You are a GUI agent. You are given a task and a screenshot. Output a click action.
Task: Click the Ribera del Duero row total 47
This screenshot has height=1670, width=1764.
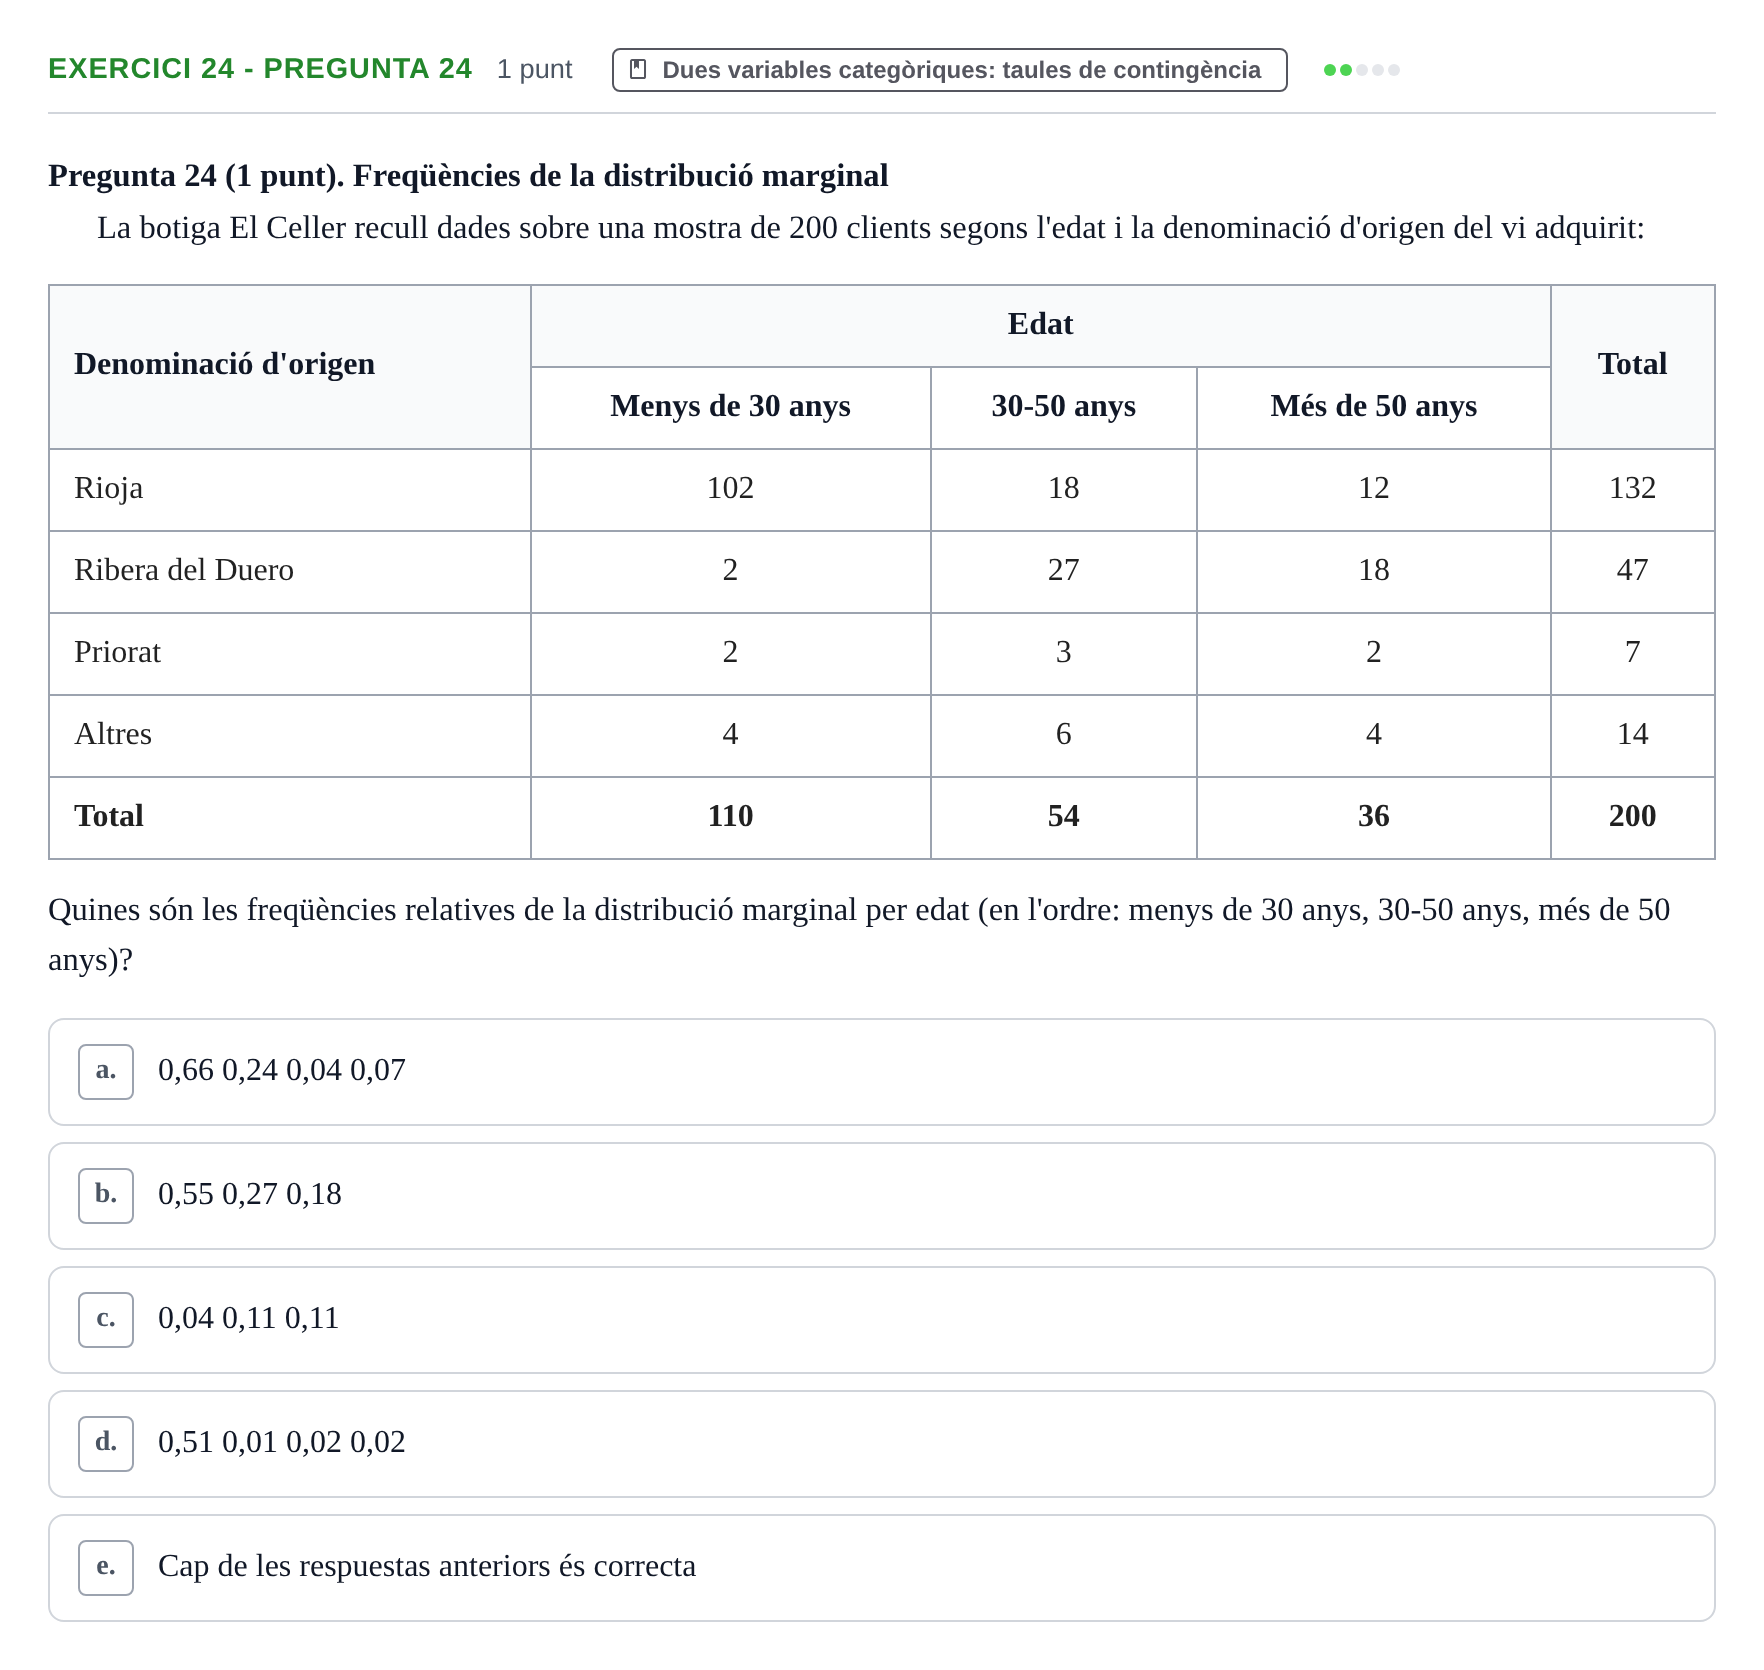click(x=1632, y=570)
